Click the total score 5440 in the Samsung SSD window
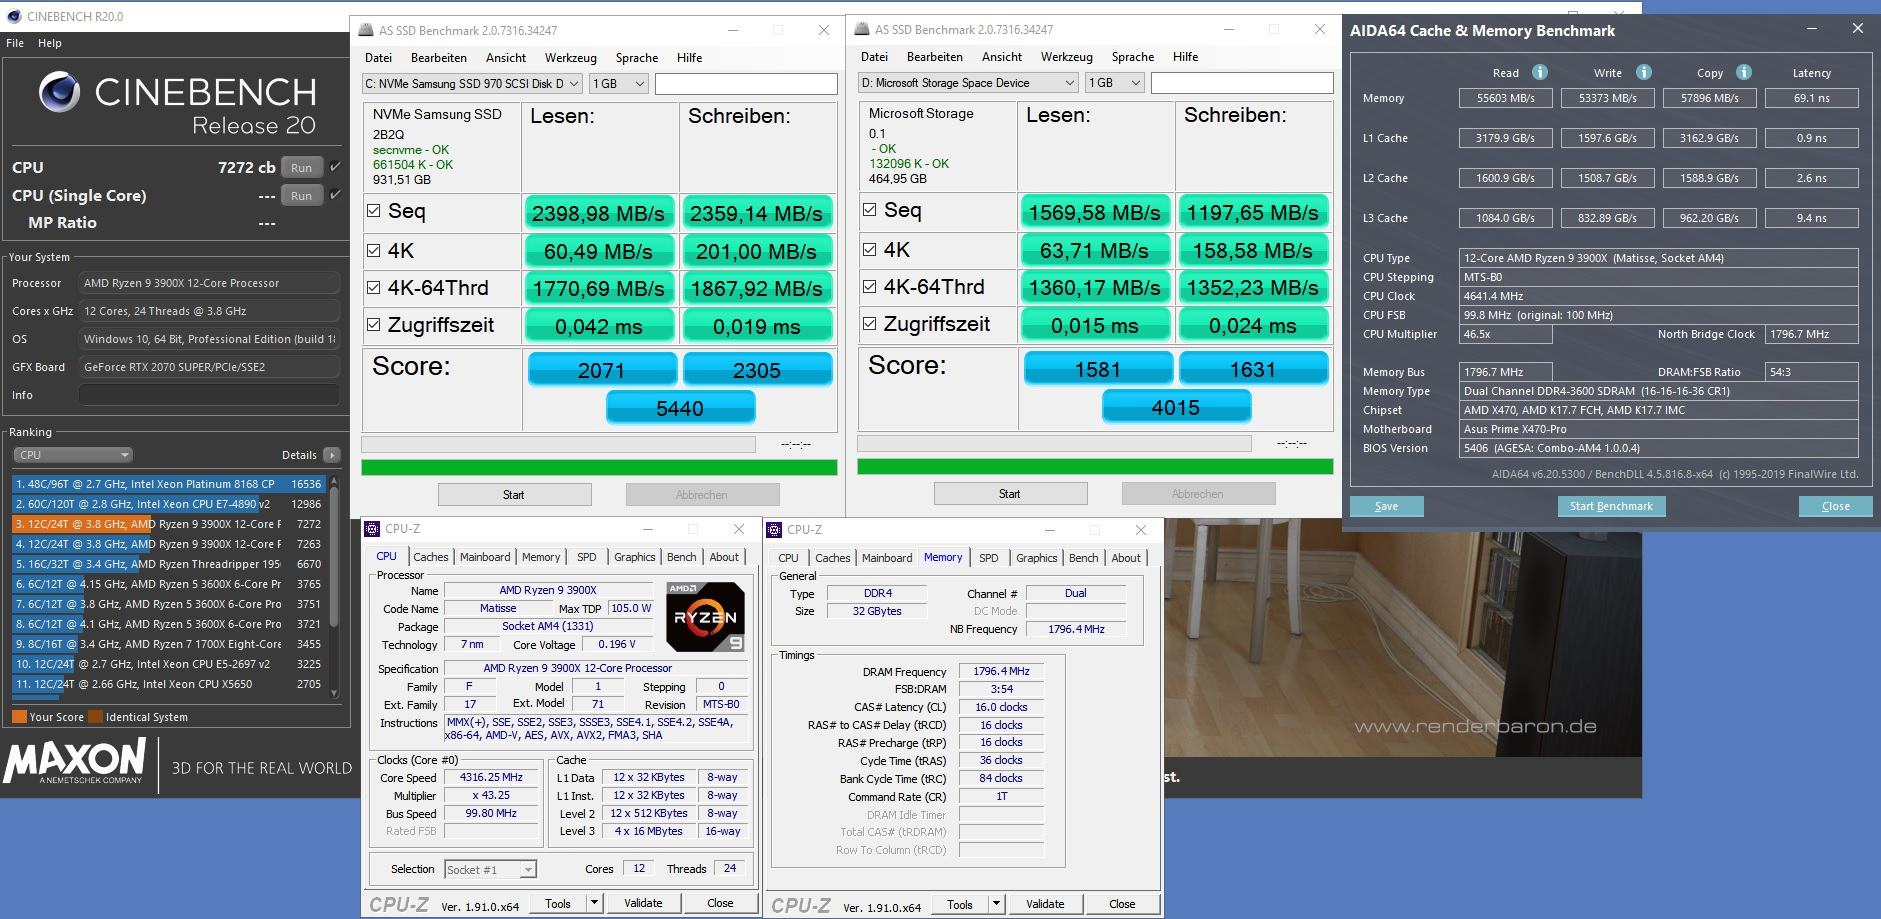The height and width of the screenshot is (919, 1881). pyautogui.click(x=680, y=408)
